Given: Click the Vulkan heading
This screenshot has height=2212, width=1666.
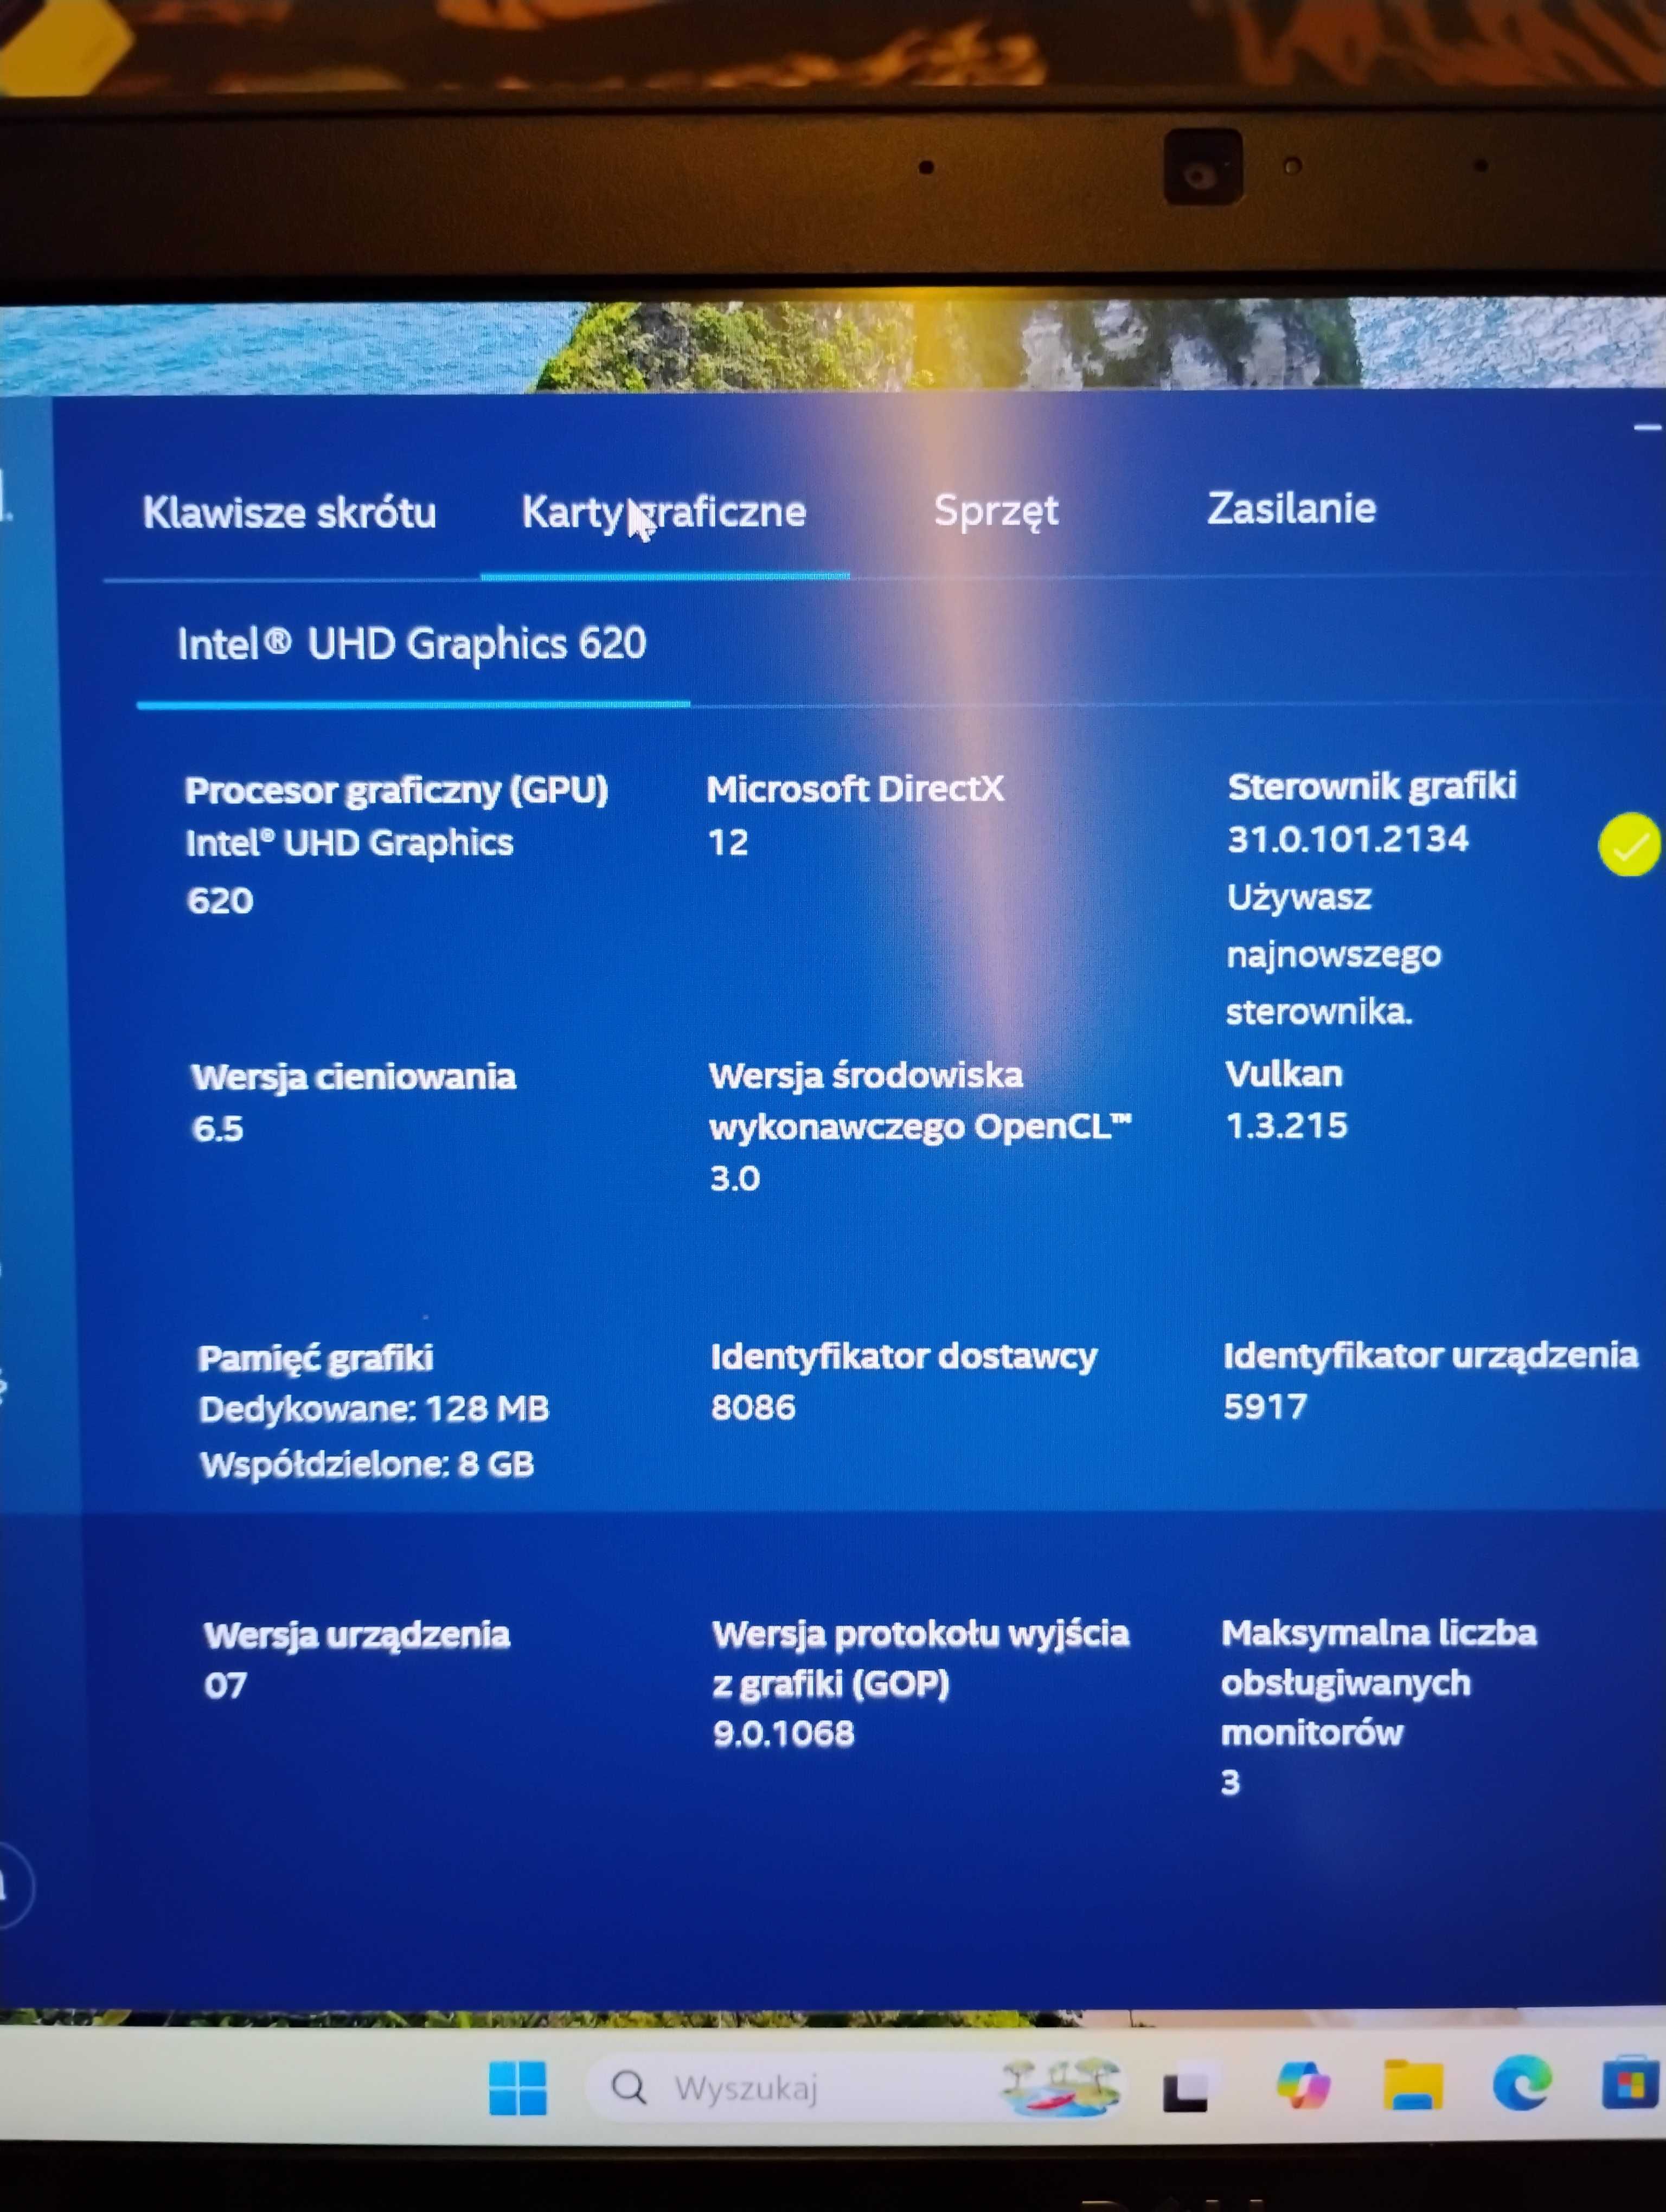Looking at the screenshot, I should point(1284,1074).
